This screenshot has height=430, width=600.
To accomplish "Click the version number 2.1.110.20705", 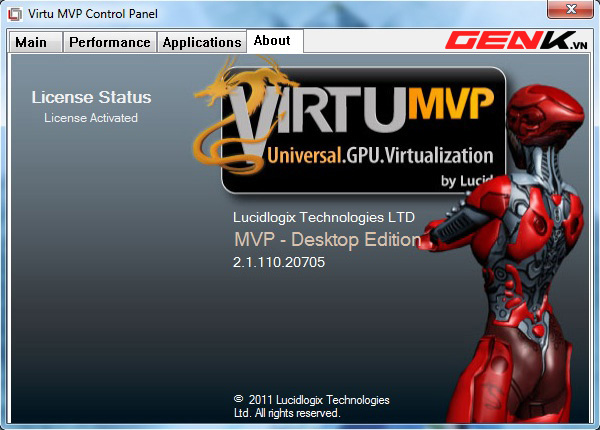I will pos(279,262).
